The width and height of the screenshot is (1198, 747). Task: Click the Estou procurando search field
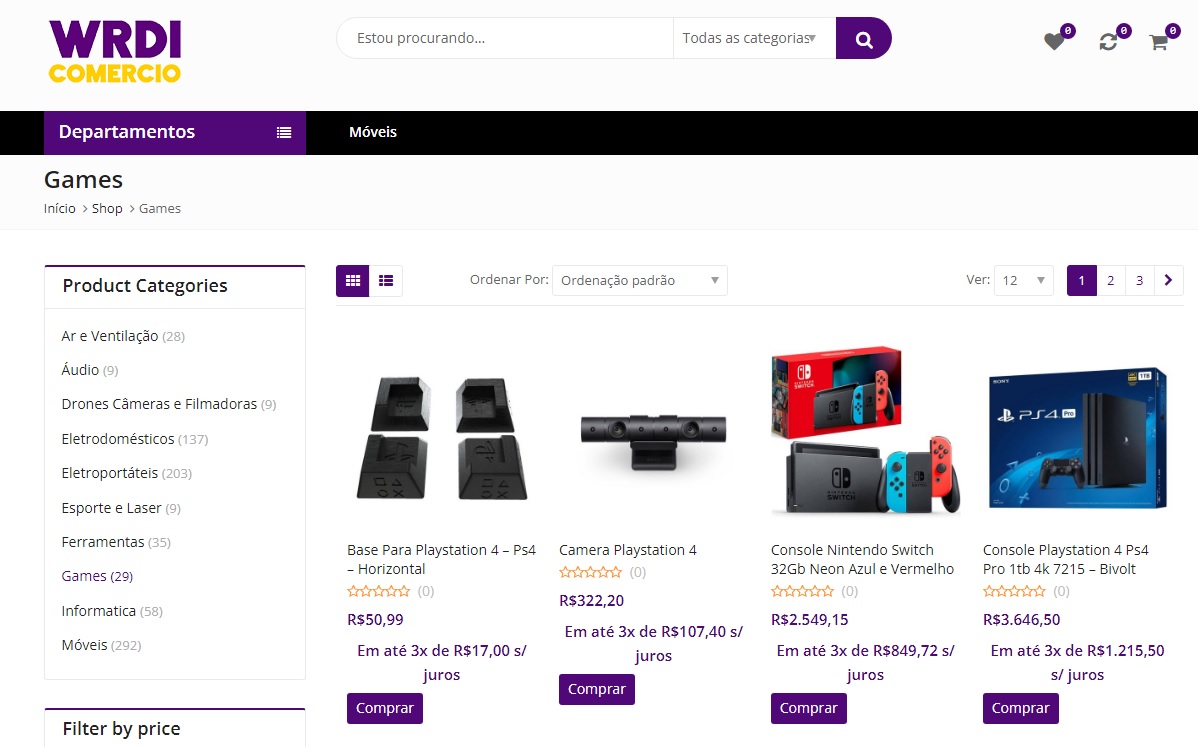point(505,38)
